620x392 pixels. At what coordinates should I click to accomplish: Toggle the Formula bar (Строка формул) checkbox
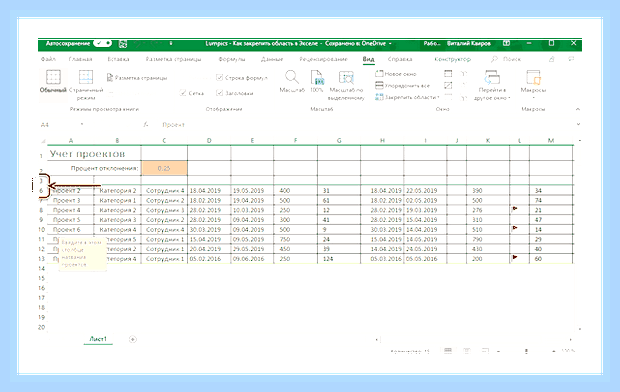[219, 78]
